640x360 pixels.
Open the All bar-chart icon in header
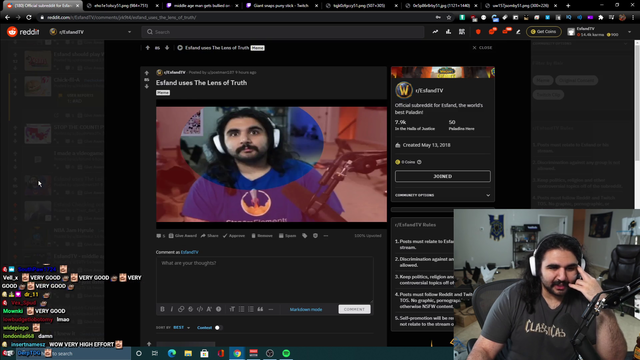[x=448, y=32]
